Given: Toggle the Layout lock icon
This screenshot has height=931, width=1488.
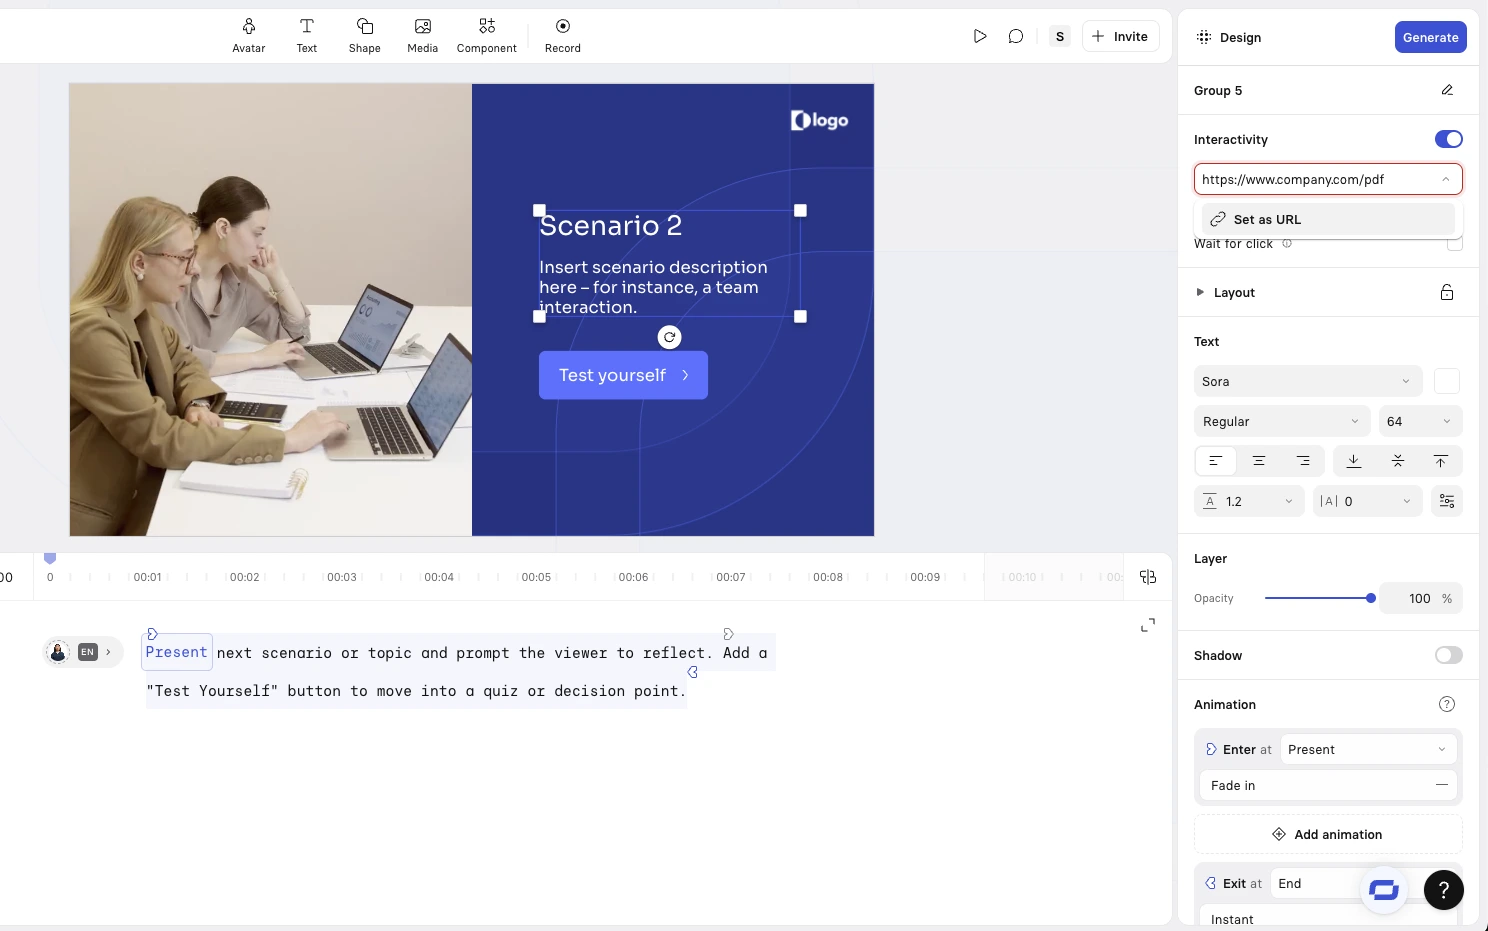Looking at the screenshot, I should pyautogui.click(x=1447, y=292).
